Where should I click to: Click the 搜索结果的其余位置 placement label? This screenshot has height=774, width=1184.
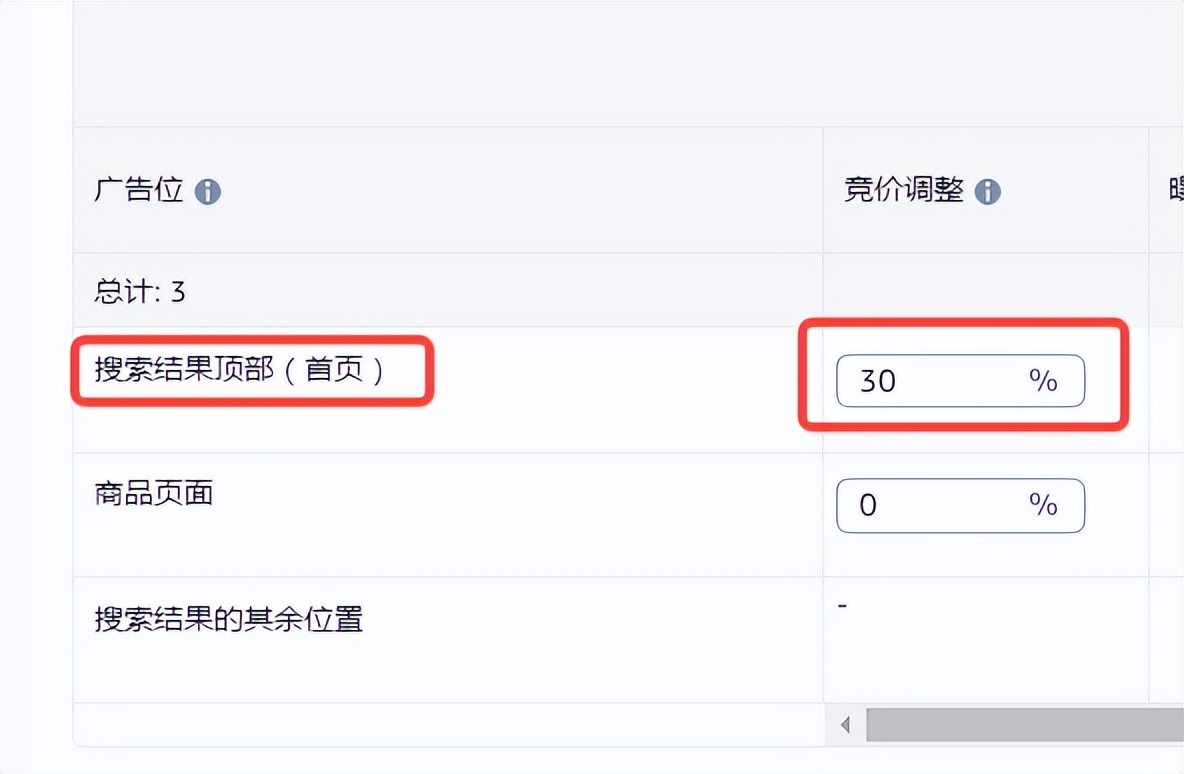click(x=229, y=619)
